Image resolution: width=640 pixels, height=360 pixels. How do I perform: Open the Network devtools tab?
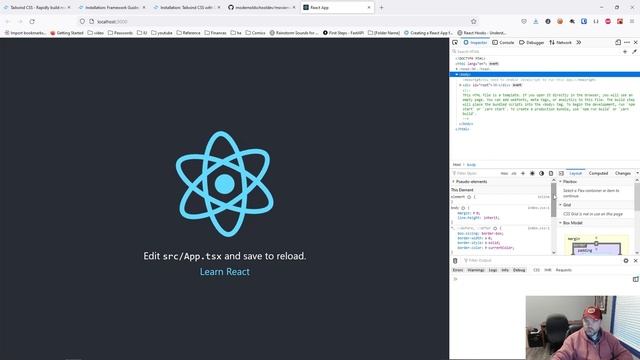[560, 42]
